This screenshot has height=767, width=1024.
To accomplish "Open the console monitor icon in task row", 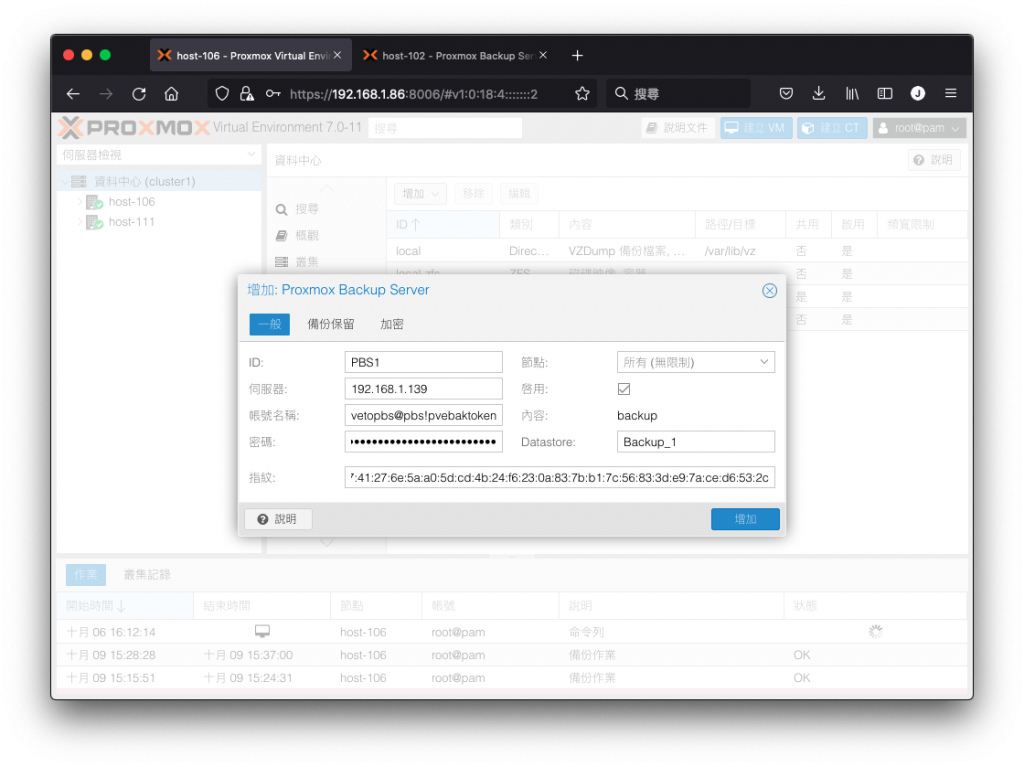I will [262, 631].
